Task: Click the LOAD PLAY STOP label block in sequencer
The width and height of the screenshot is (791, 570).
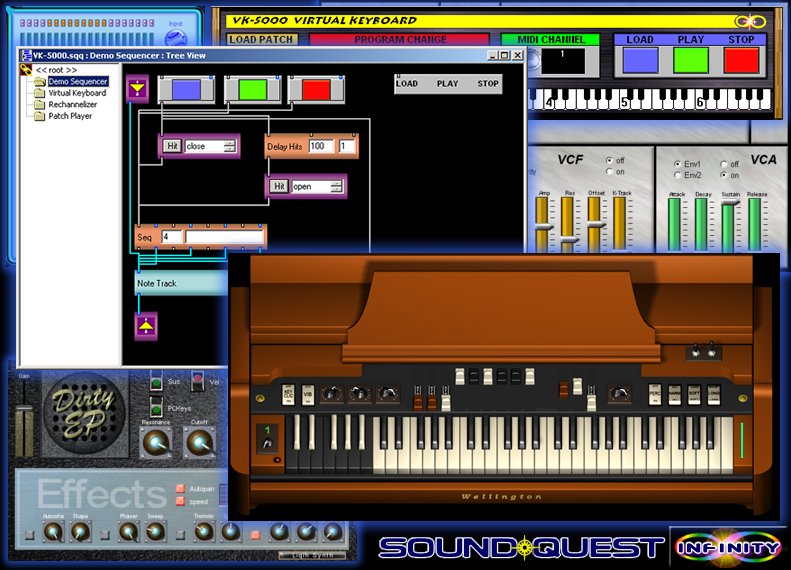Action: coord(447,84)
